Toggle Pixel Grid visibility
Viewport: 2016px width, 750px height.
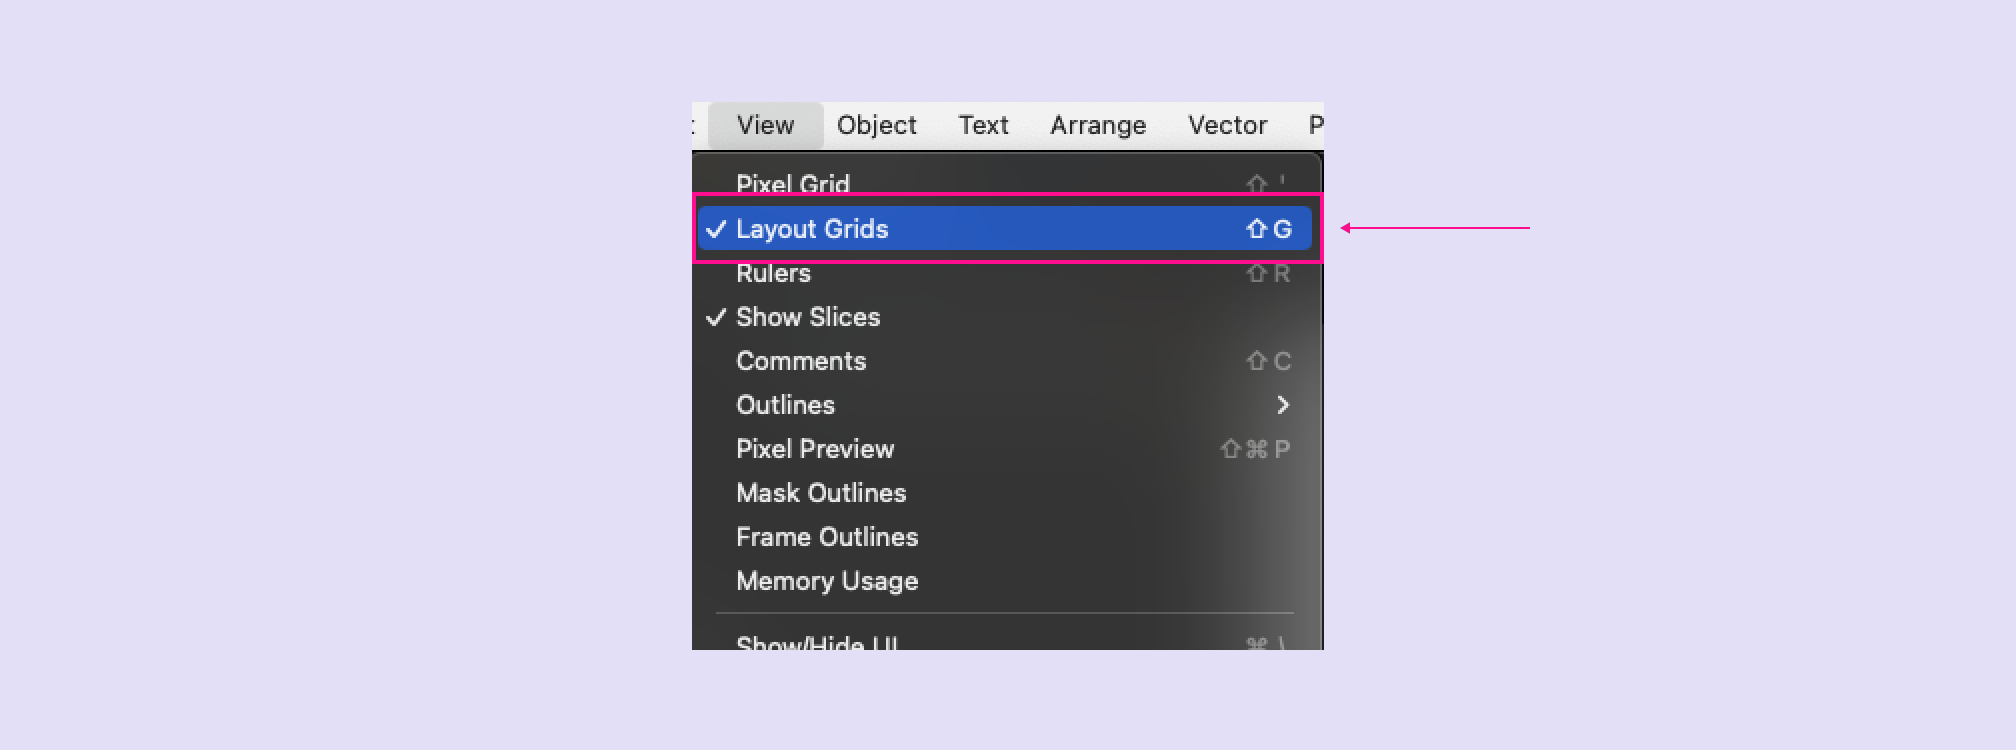(x=793, y=184)
